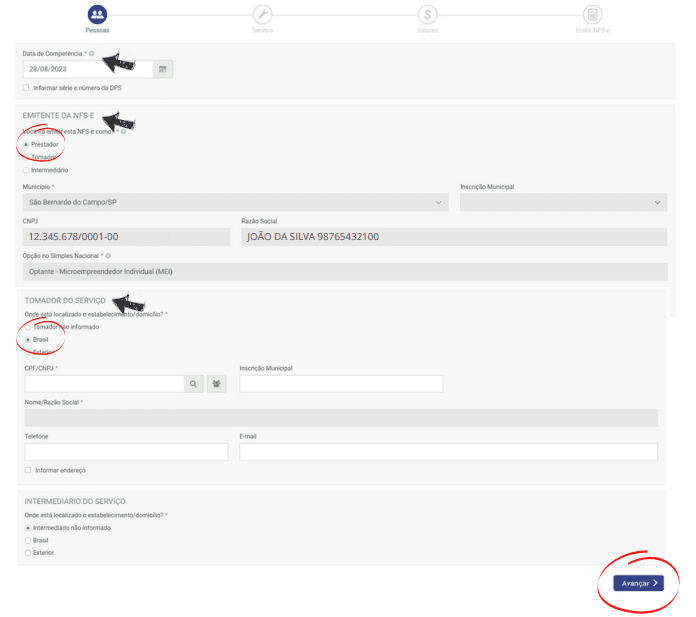Check the Informar endereço checkbox

[28, 470]
